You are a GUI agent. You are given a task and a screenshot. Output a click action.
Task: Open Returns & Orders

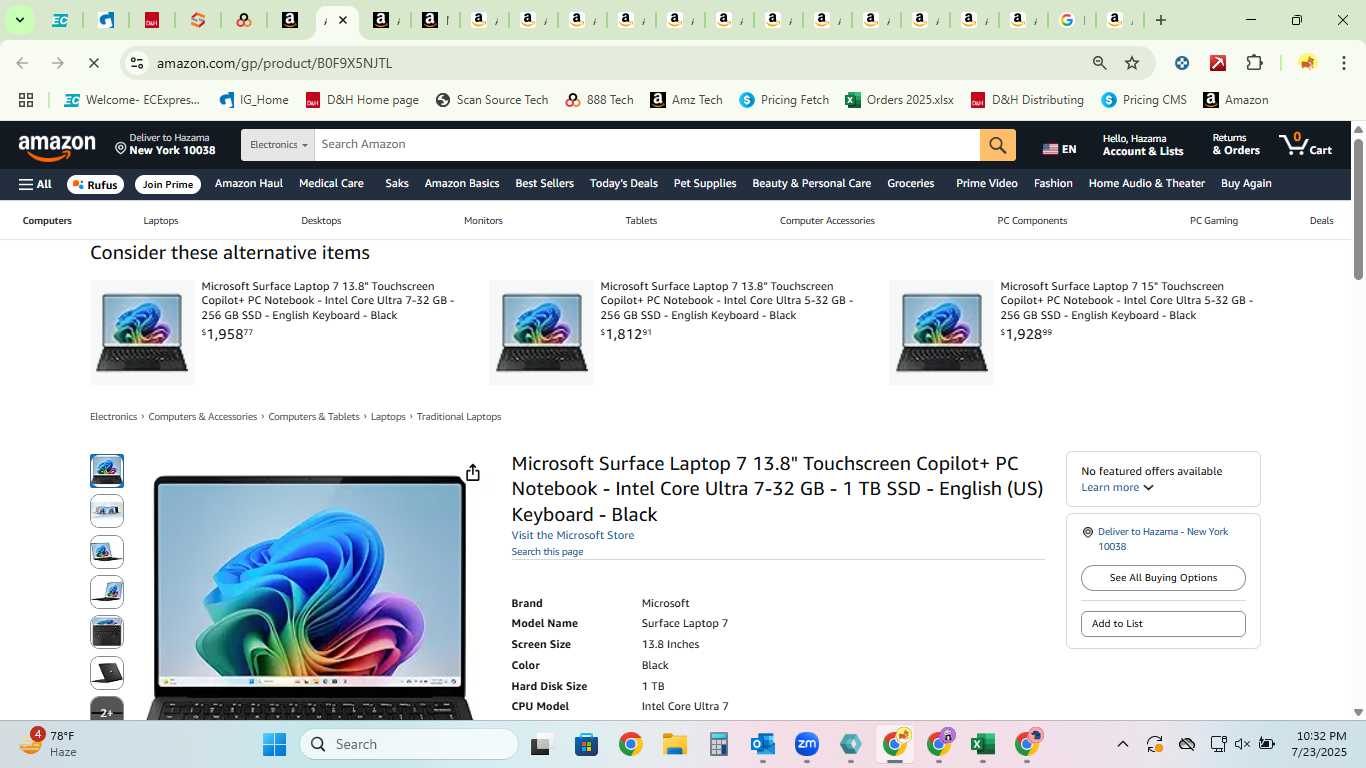coord(1236,145)
